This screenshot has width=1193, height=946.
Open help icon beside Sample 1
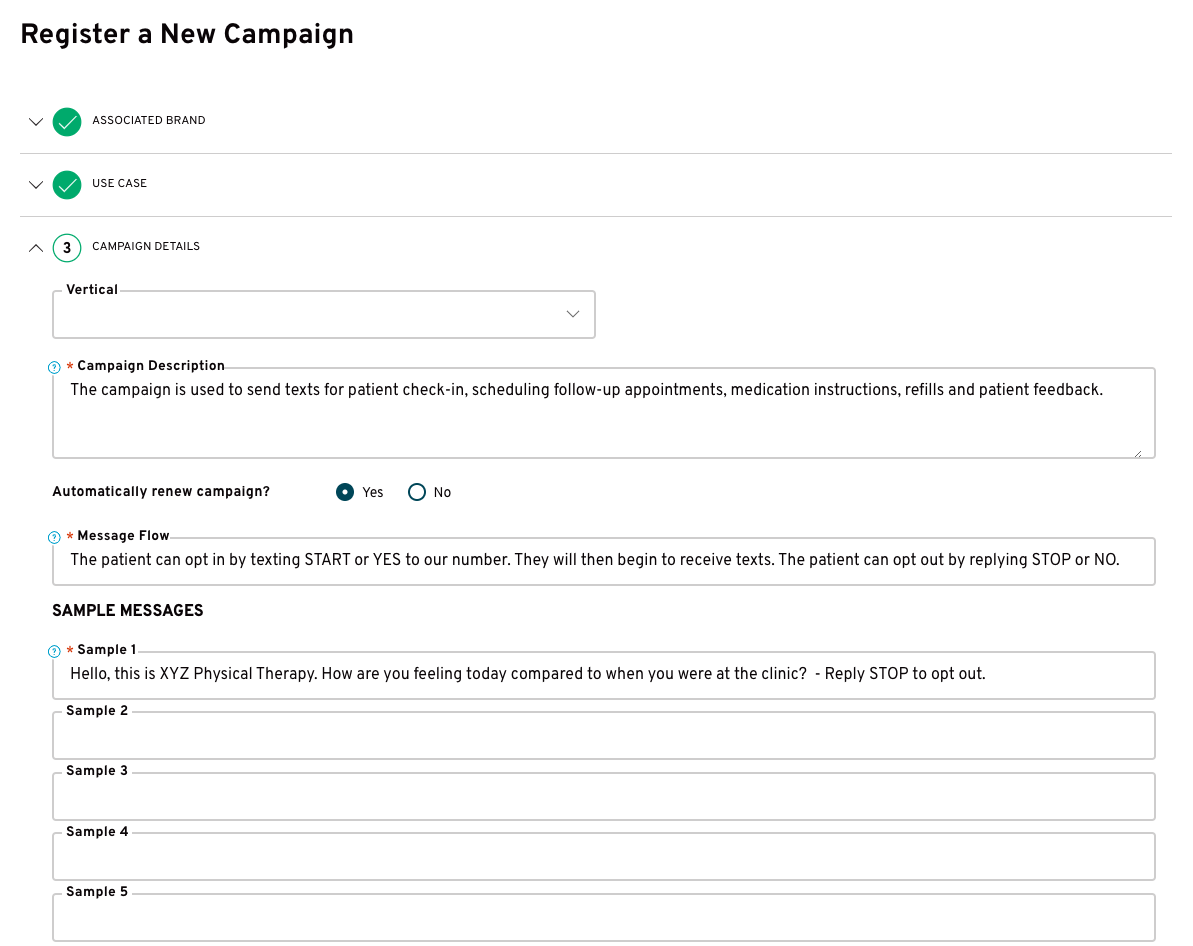click(54, 651)
